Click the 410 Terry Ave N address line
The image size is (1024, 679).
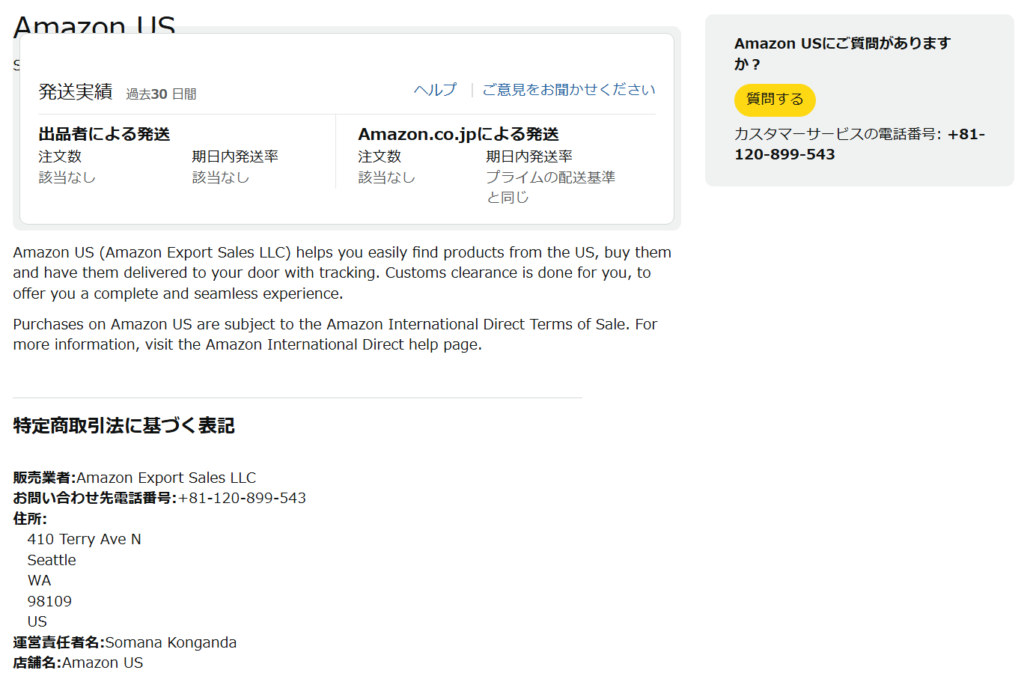click(x=84, y=539)
